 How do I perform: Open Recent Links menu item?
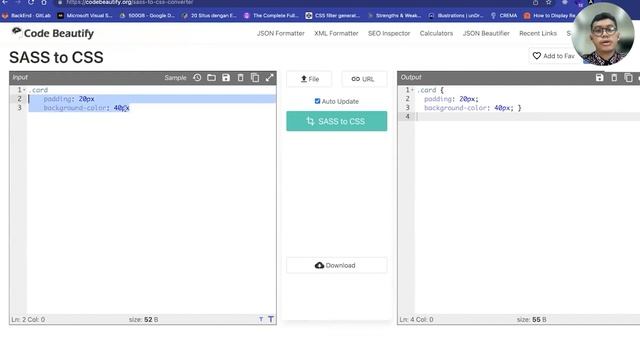click(x=538, y=33)
